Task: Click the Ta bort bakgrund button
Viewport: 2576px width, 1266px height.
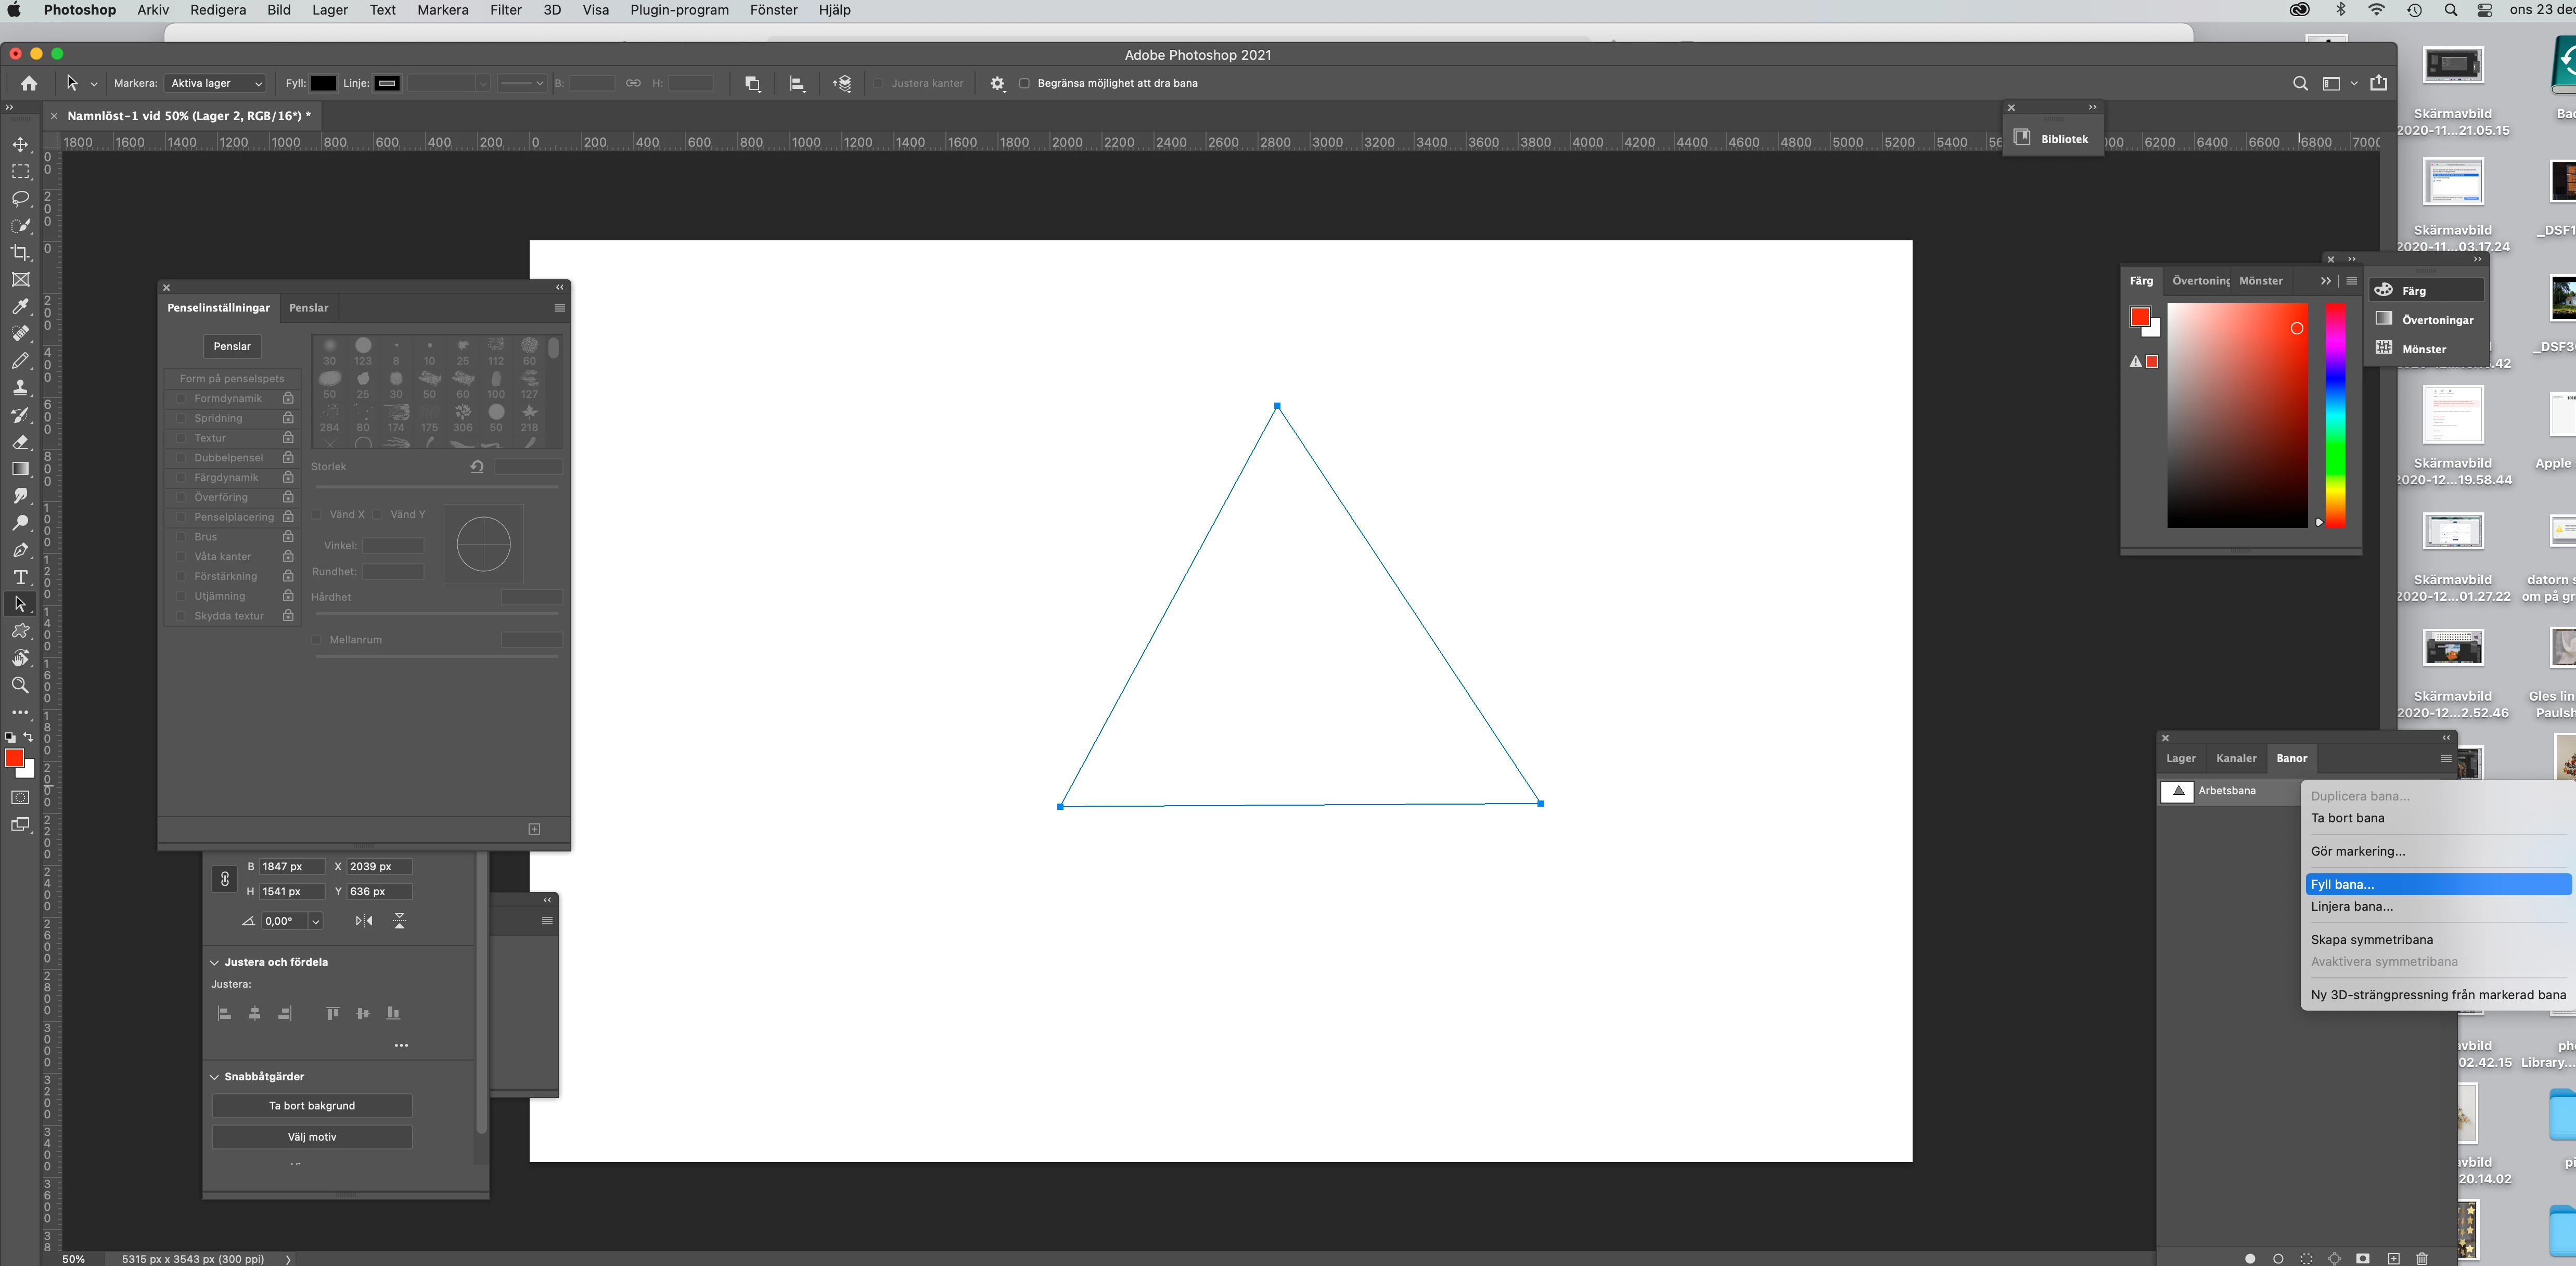Action: (312, 1105)
